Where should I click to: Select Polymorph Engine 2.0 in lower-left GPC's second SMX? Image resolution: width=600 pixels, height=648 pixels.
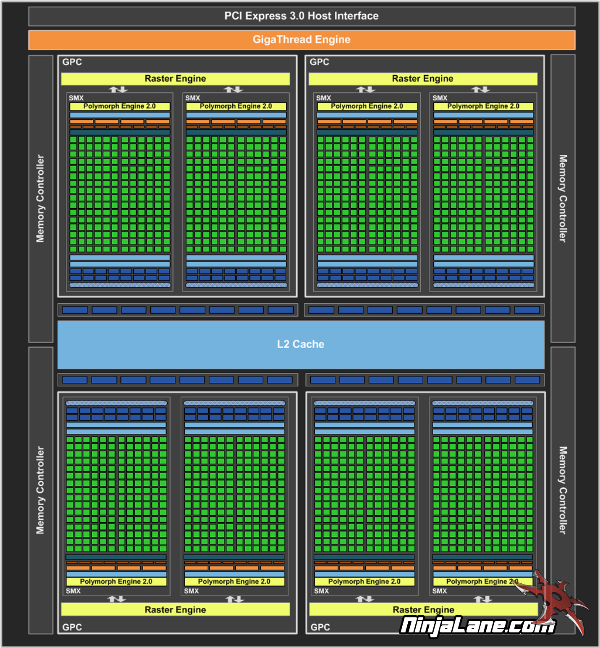point(234,581)
